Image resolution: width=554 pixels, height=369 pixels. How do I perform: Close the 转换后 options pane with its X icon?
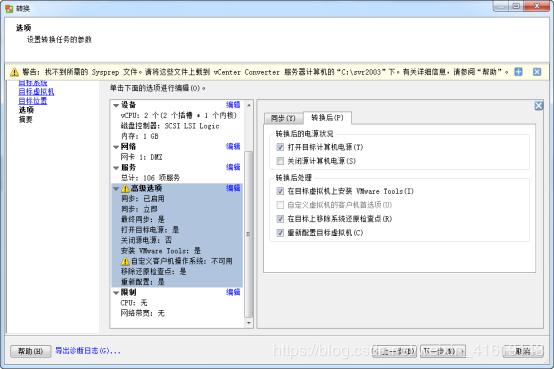click(x=538, y=105)
